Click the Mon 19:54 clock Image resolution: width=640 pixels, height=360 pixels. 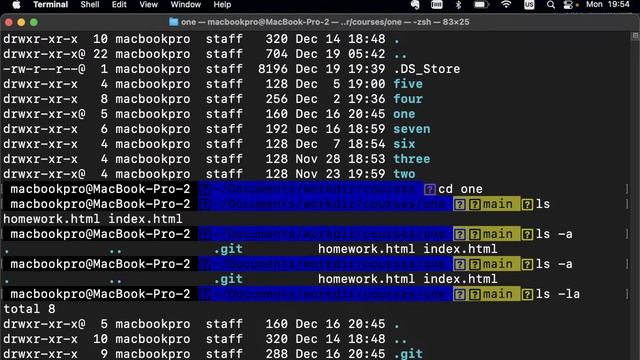coord(607,4)
